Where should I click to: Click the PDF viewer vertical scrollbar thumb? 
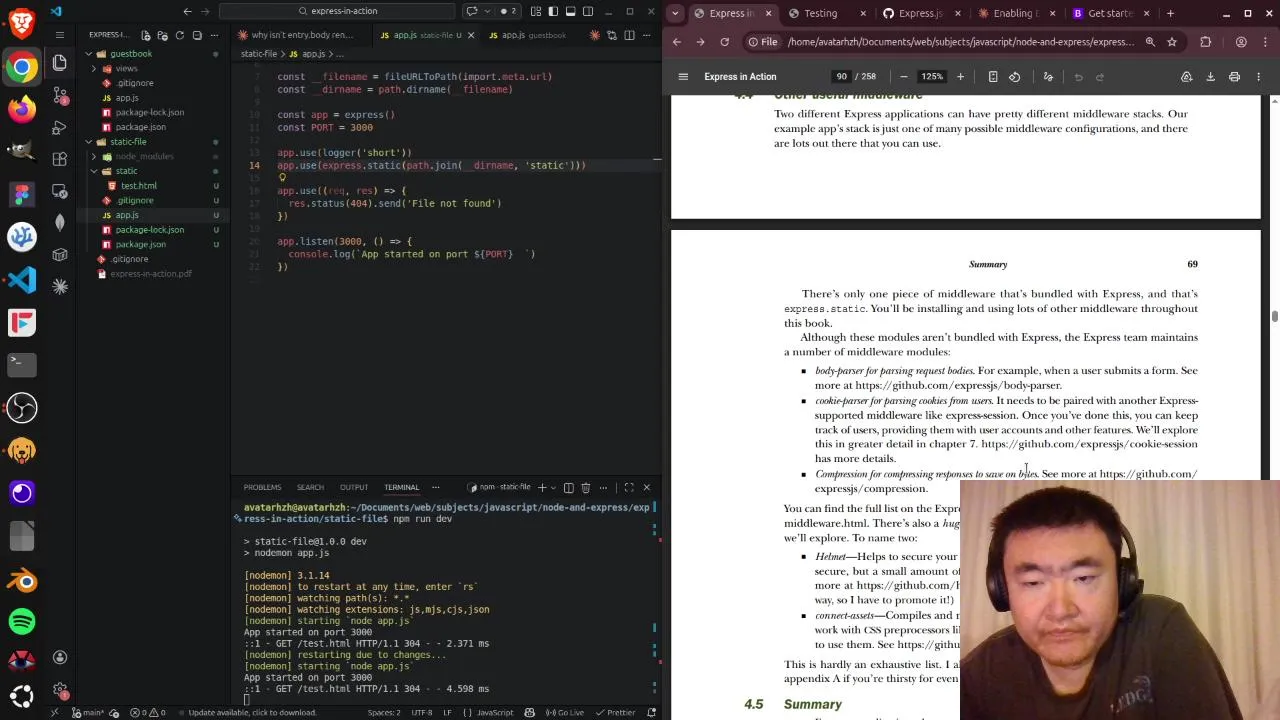1274,316
